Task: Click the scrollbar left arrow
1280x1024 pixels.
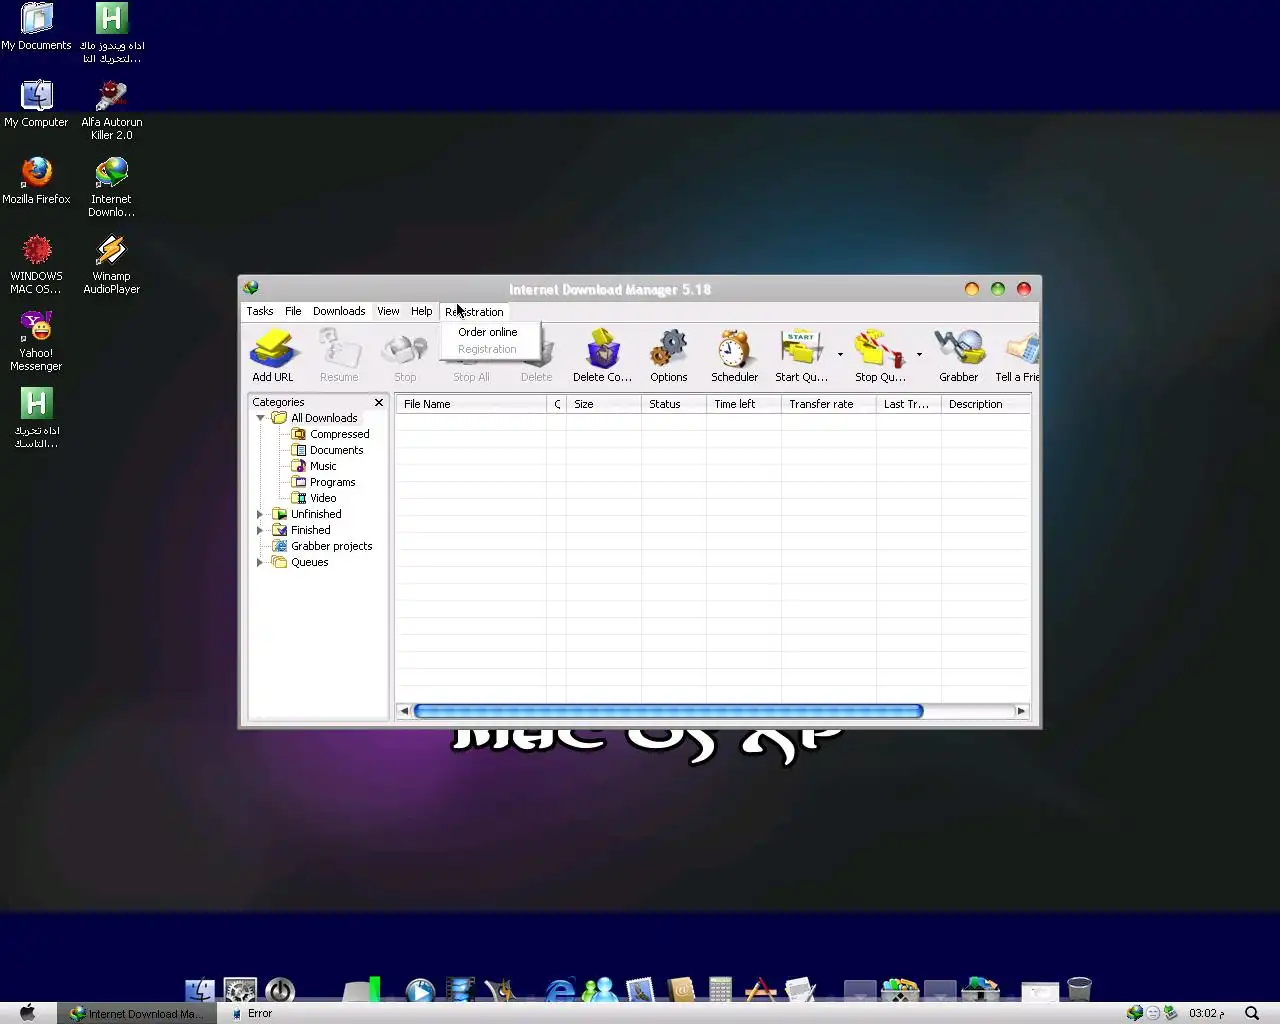Action: coord(404,711)
